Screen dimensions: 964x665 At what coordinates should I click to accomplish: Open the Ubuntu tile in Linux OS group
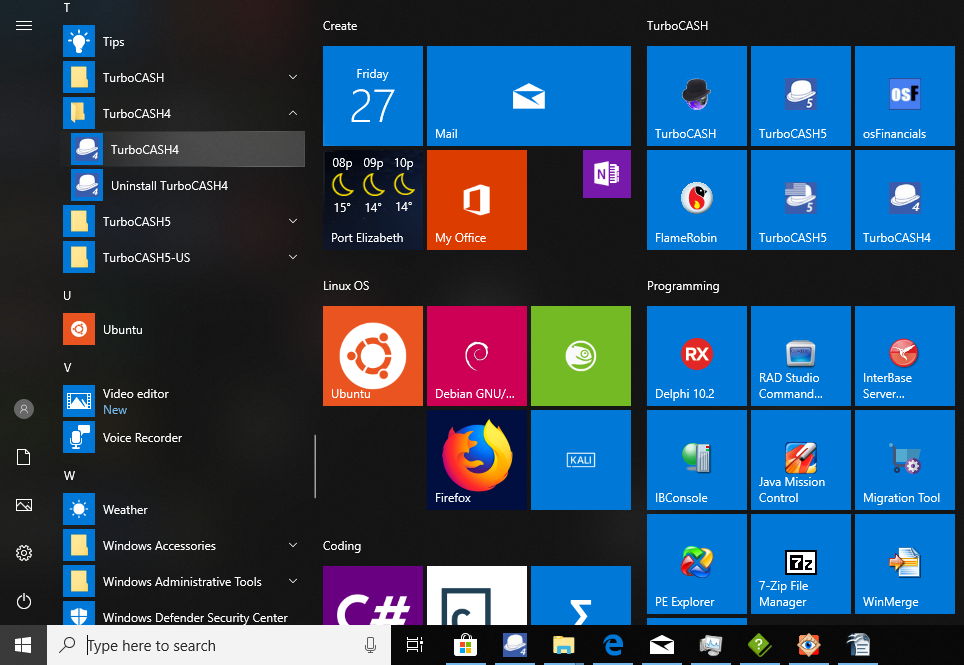(x=373, y=356)
